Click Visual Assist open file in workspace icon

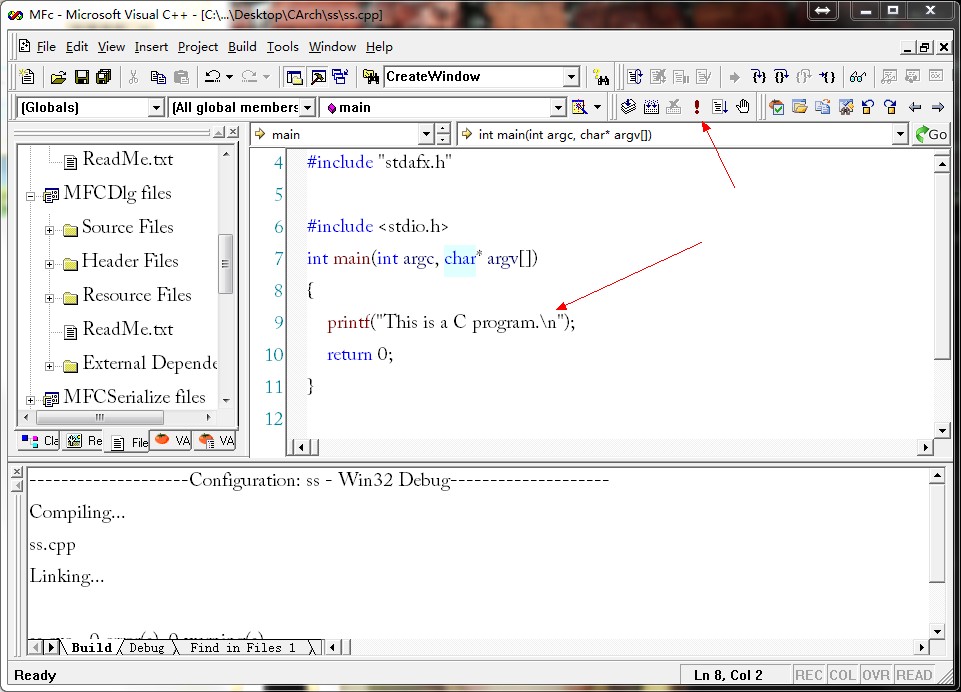pos(800,107)
